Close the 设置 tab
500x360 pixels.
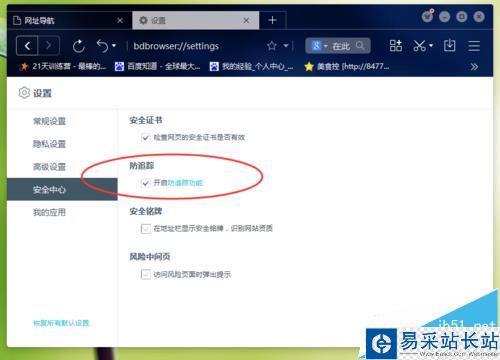click(246, 21)
